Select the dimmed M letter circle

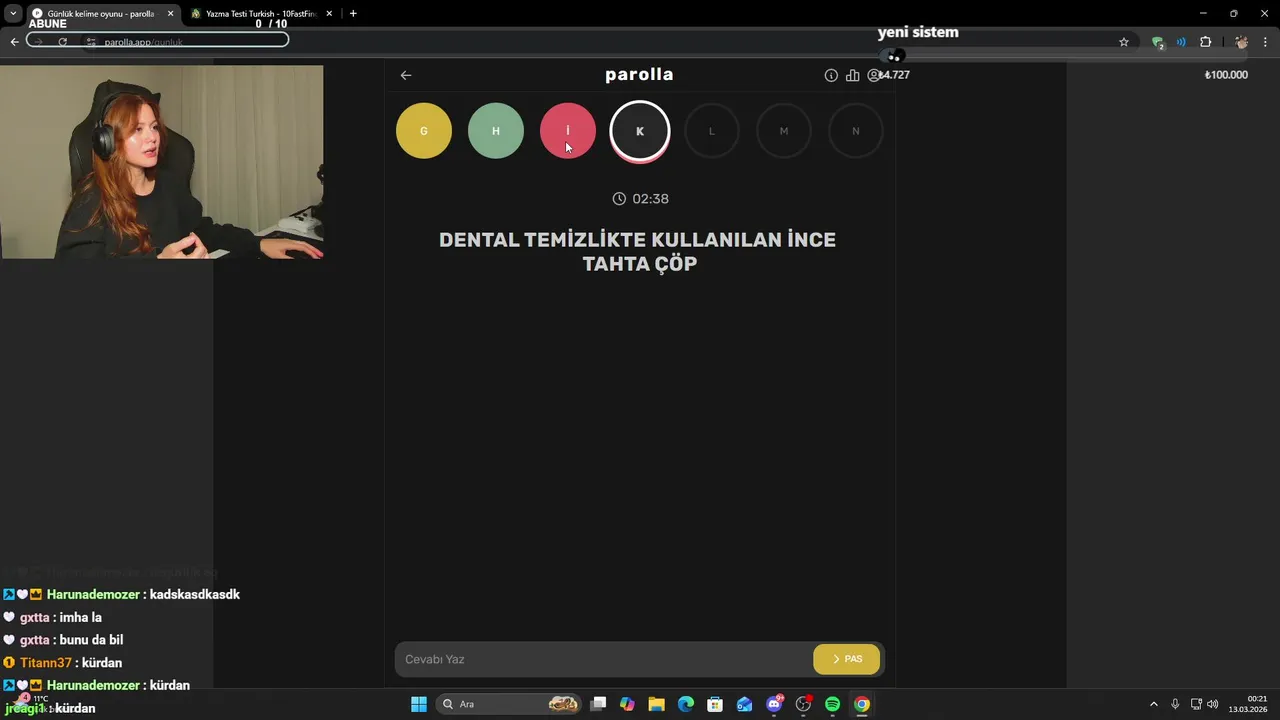(x=784, y=131)
